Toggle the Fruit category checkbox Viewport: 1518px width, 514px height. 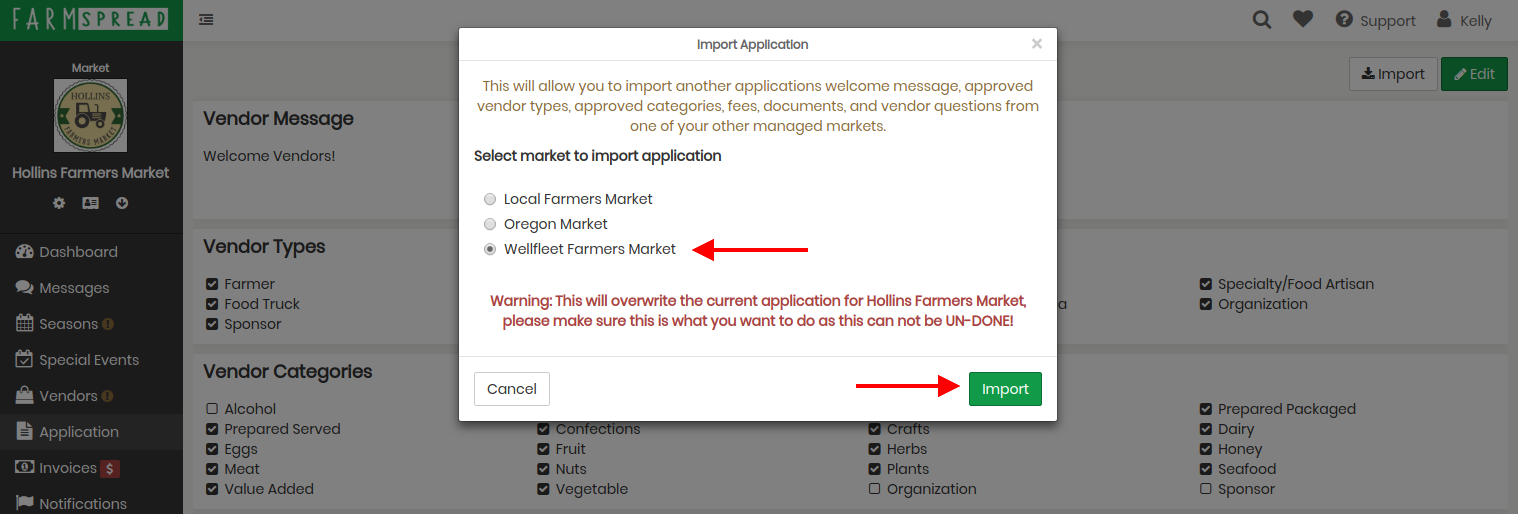[x=543, y=449]
